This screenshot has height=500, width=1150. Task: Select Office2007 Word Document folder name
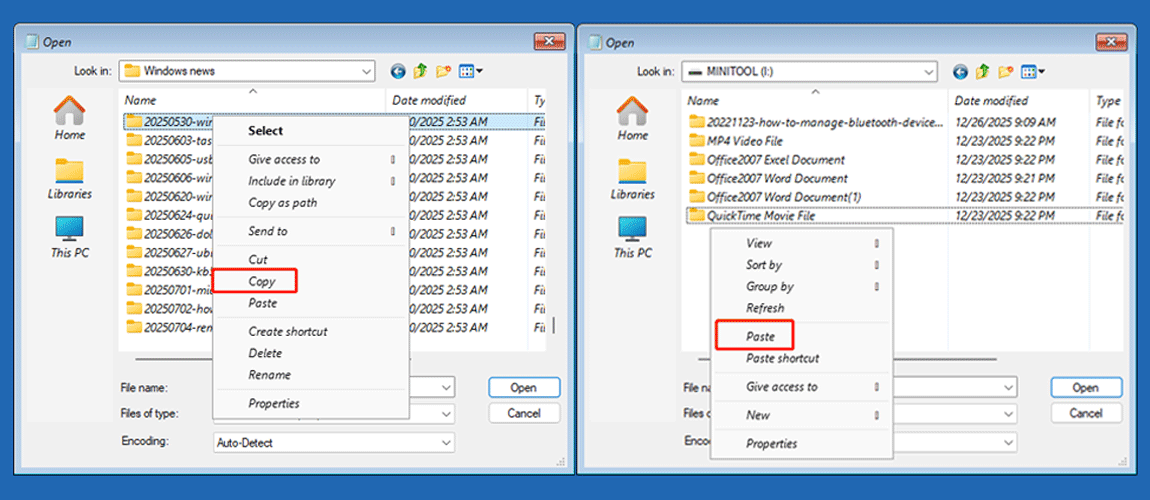tap(777, 178)
